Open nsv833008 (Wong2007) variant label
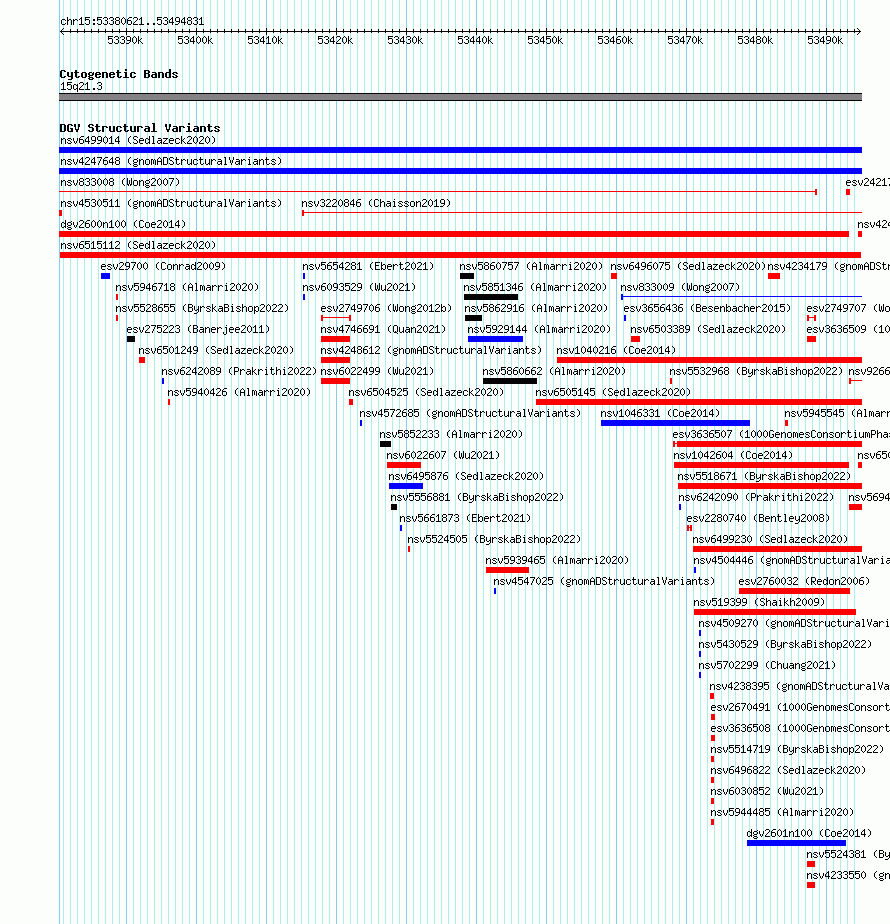The image size is (890, 924). pos(120,182)
